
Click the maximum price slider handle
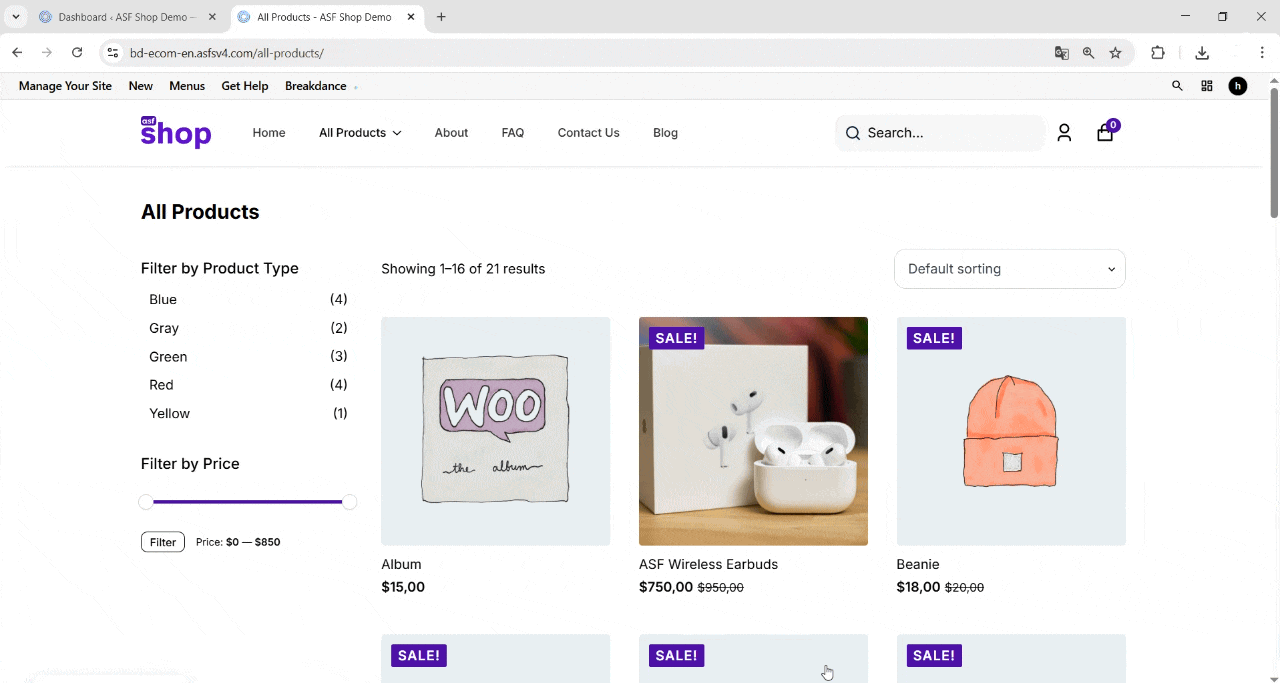pyautogui.click(x=349, y=502)
